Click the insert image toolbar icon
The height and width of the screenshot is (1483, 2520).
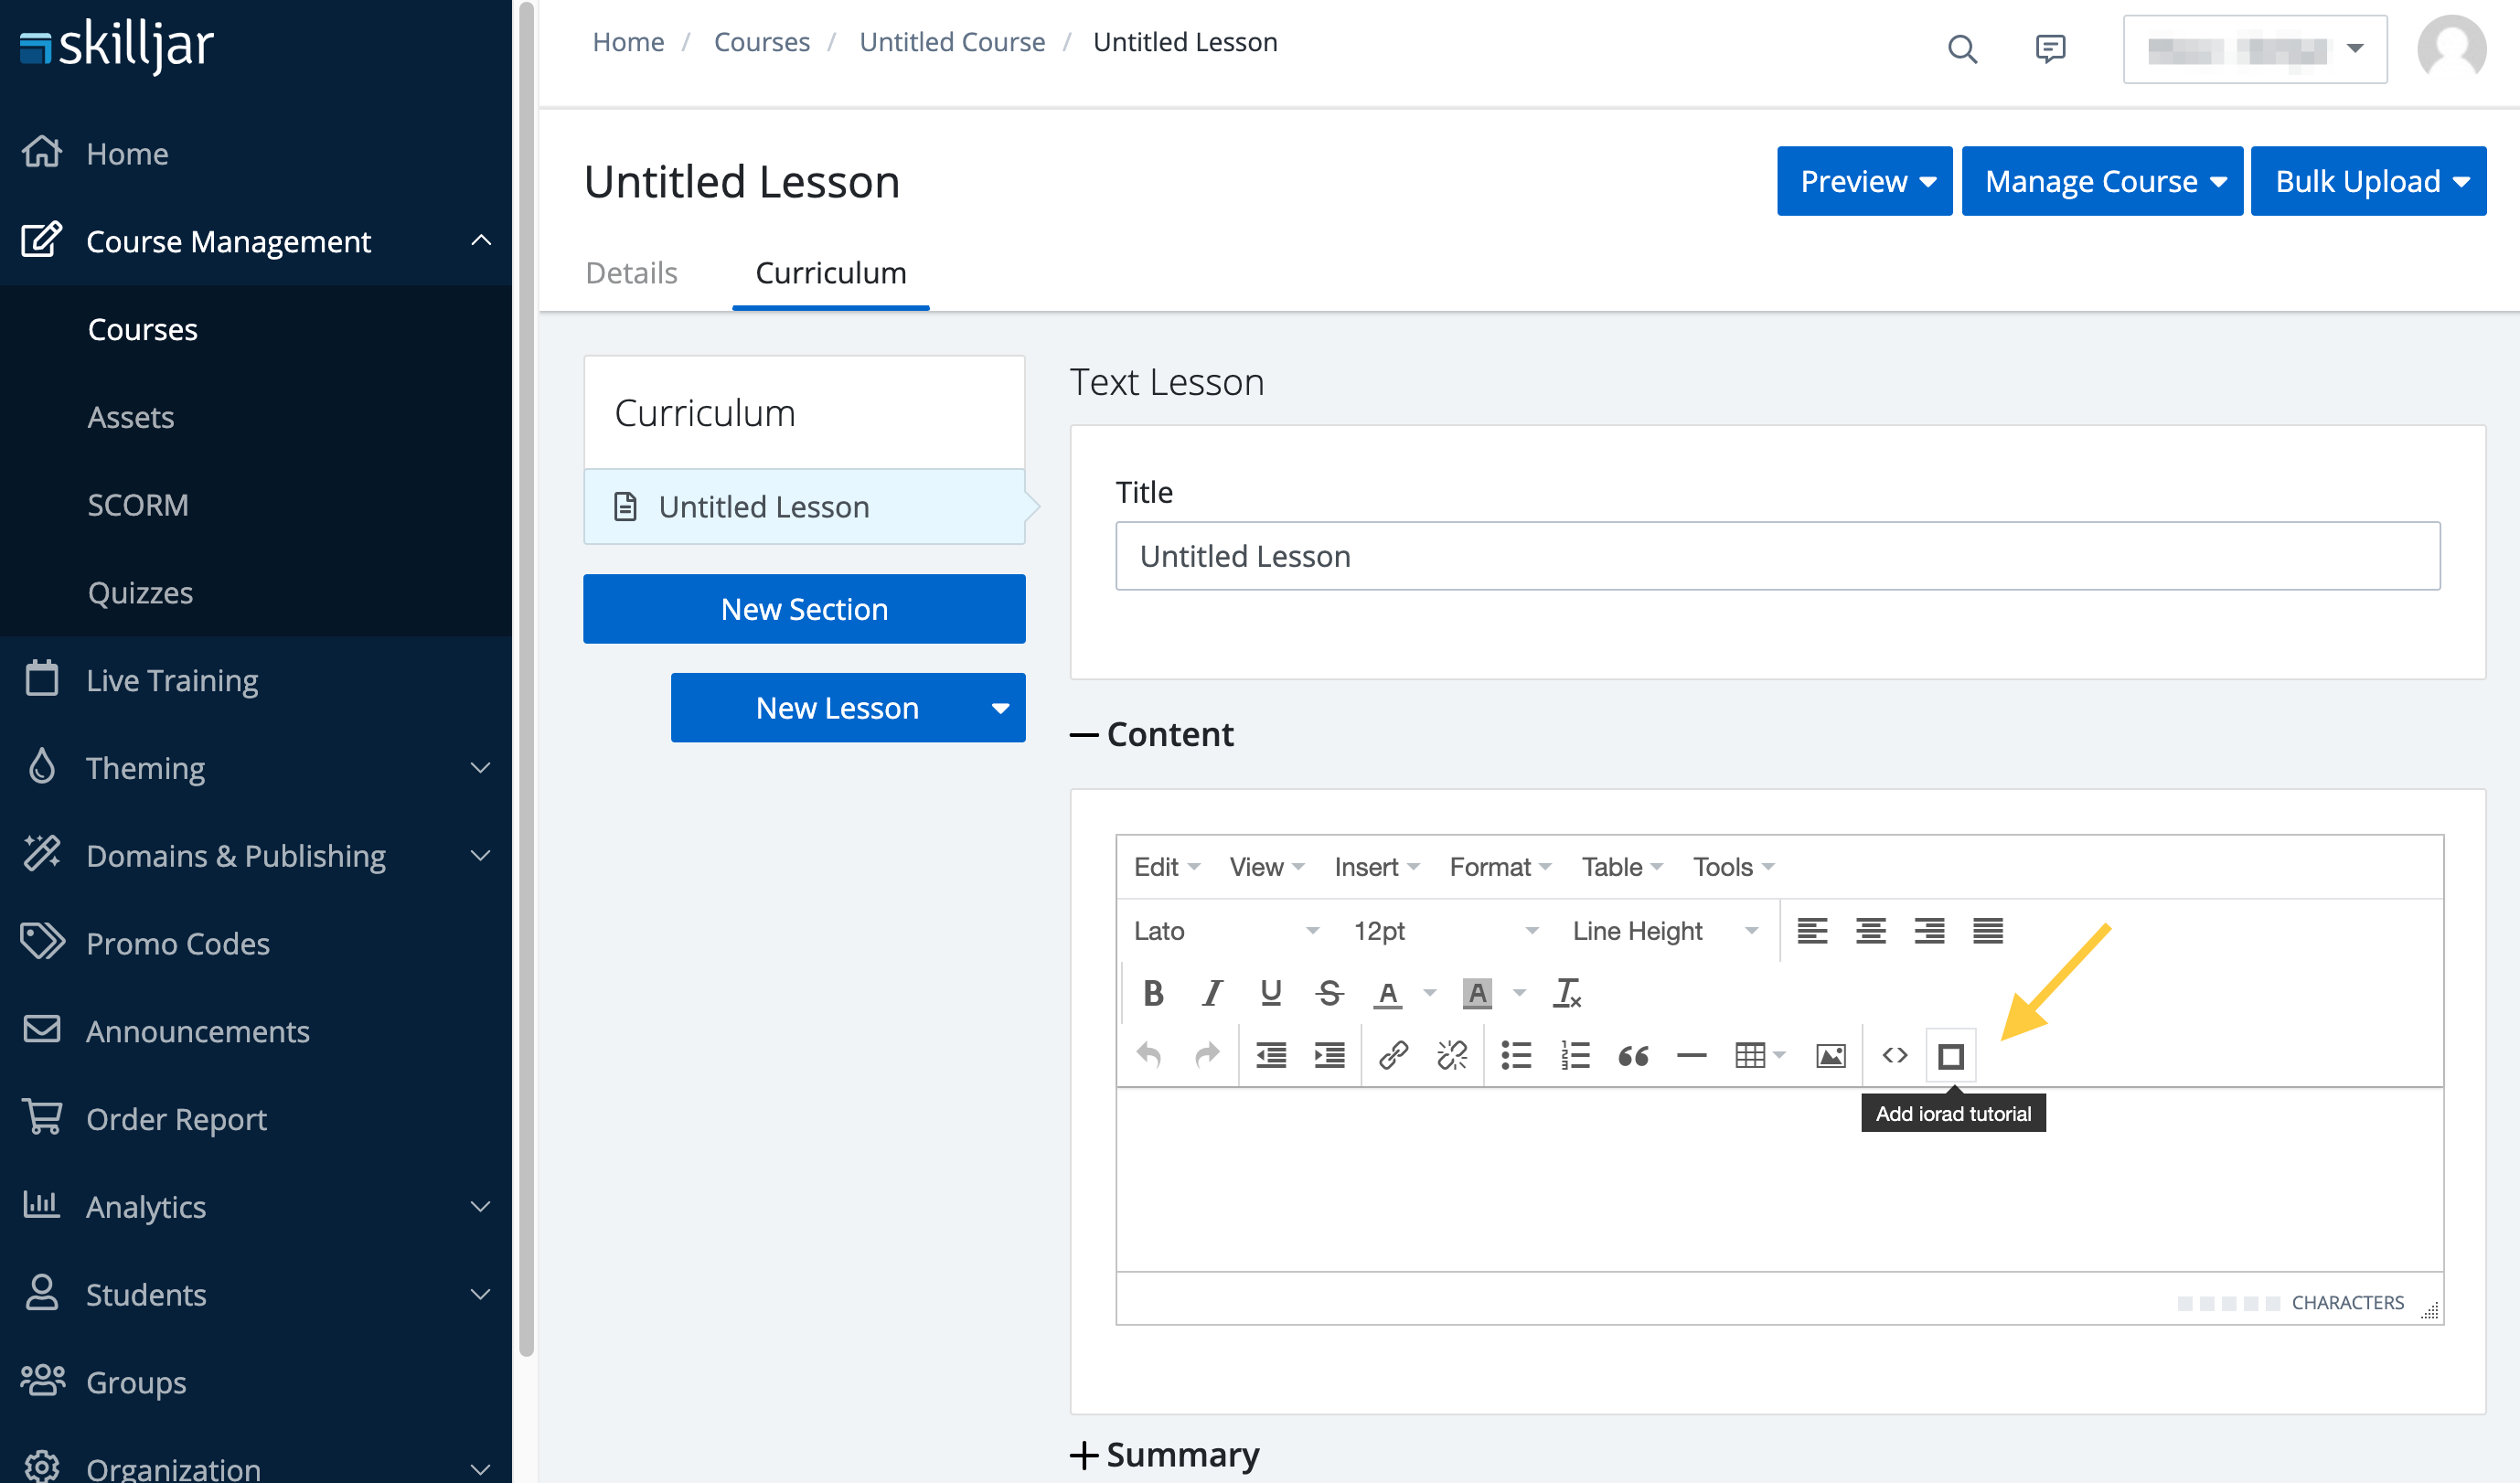pos(1830,1056)
